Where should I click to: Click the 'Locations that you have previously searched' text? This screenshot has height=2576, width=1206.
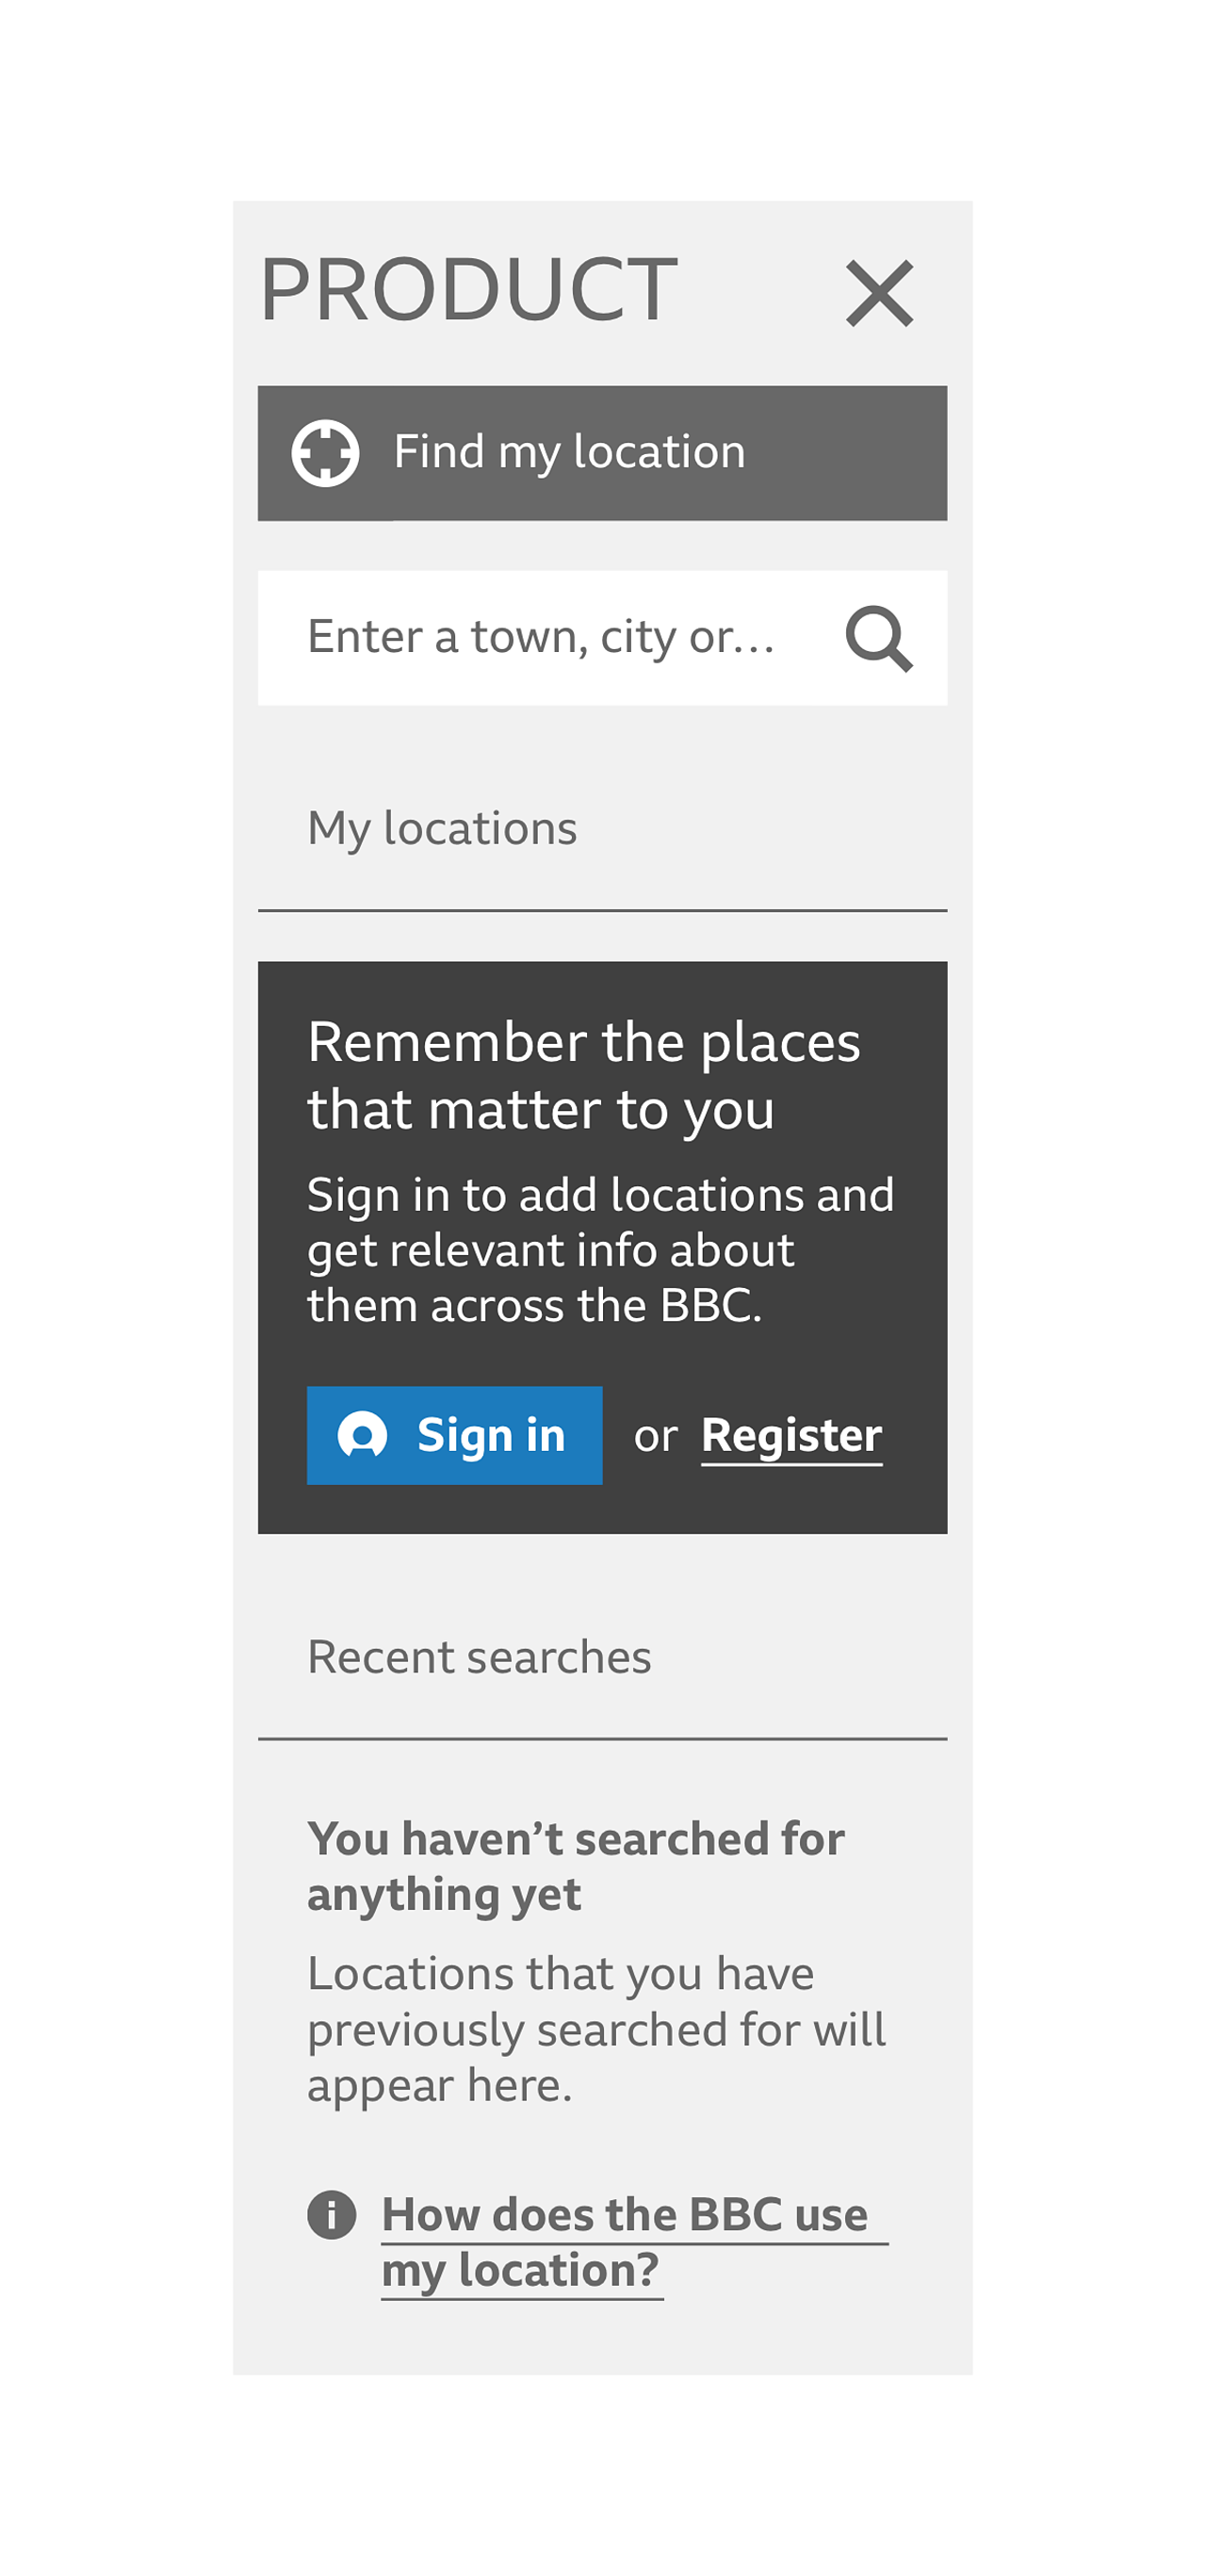pos(596,2028)
